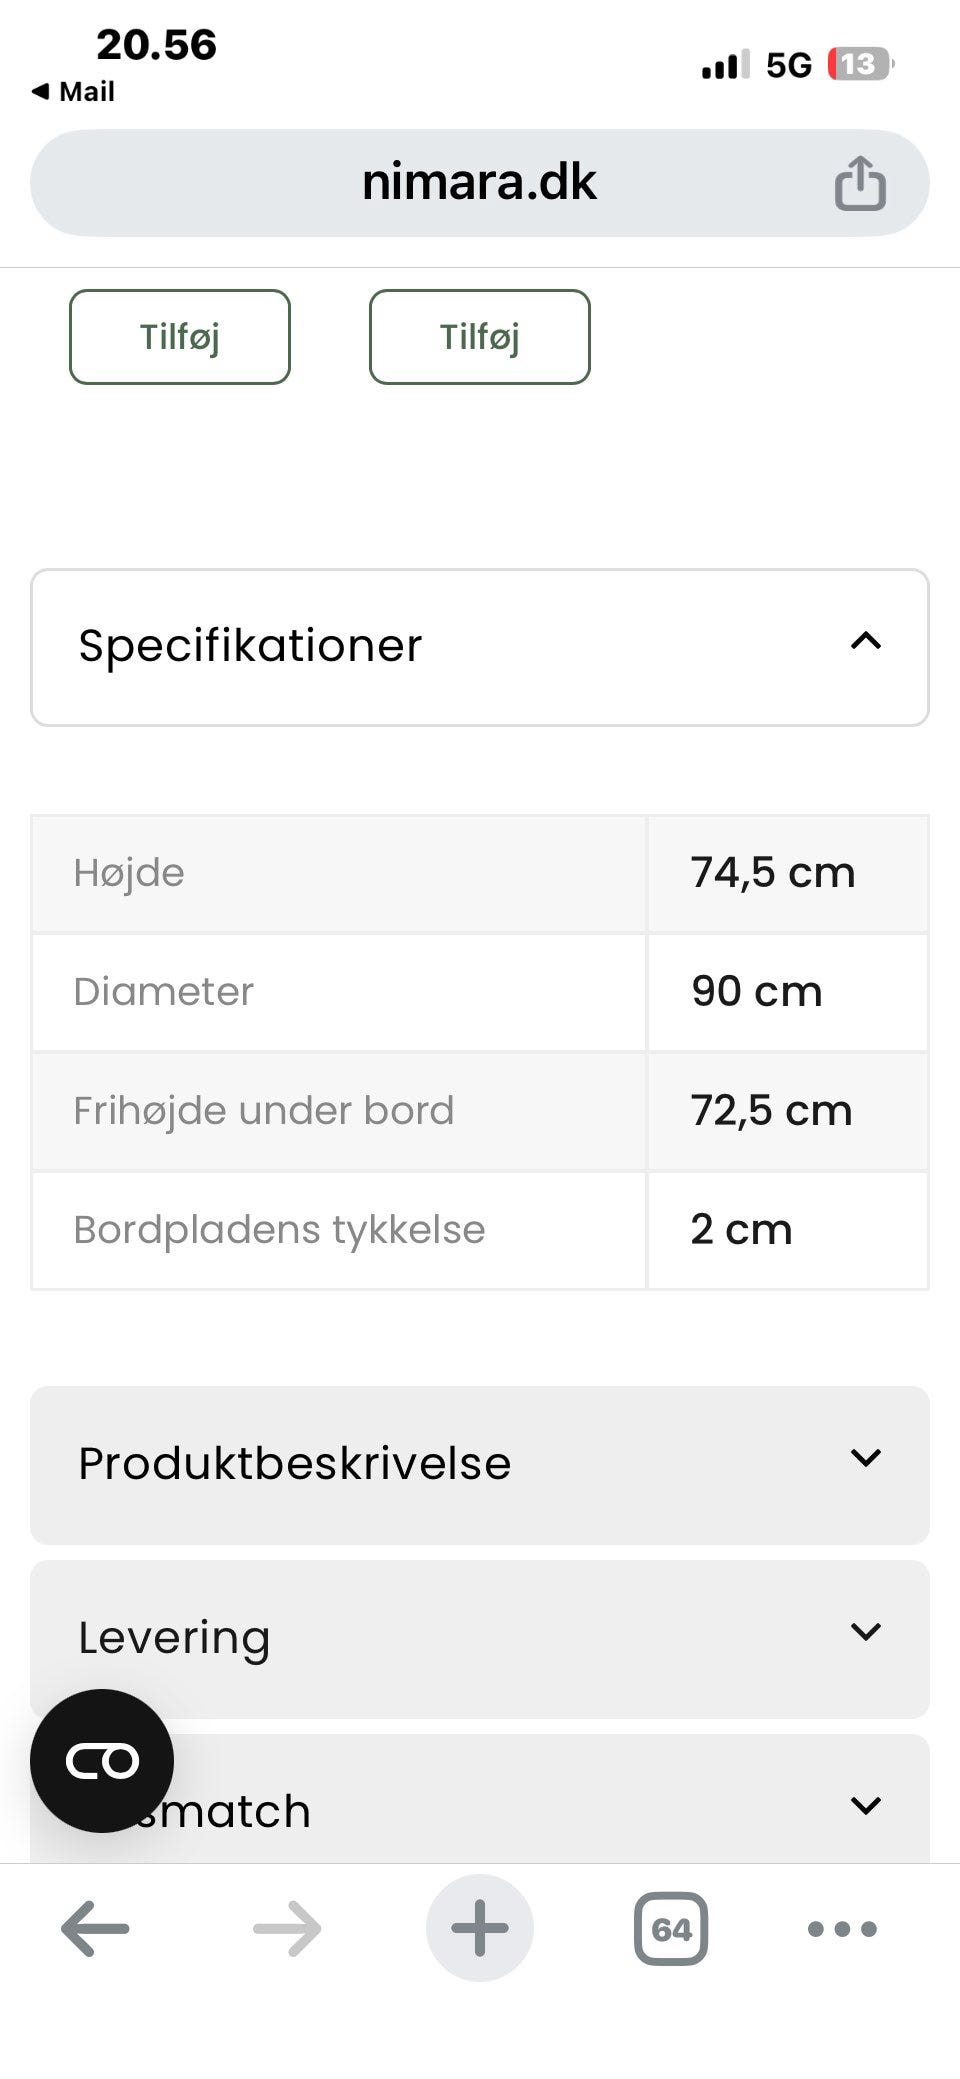The height and width of the screenshot is (2079, 960).
Task: Tap the Levering down chevron
Action: [x=866, y=1632]
